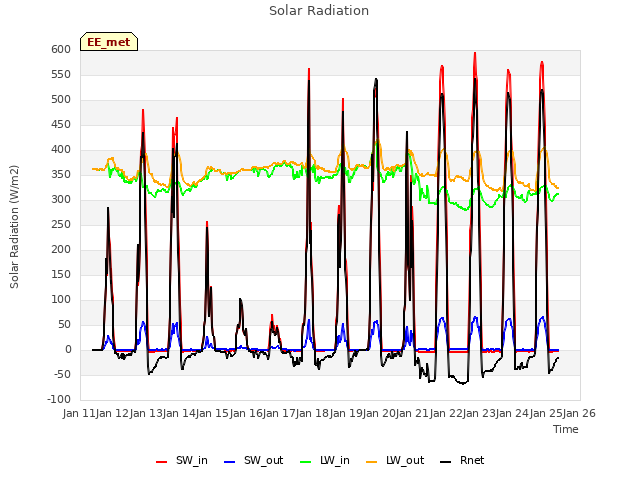Select the SW_in legend label
The width and height of the screenshot is (640, 480).
192,460
